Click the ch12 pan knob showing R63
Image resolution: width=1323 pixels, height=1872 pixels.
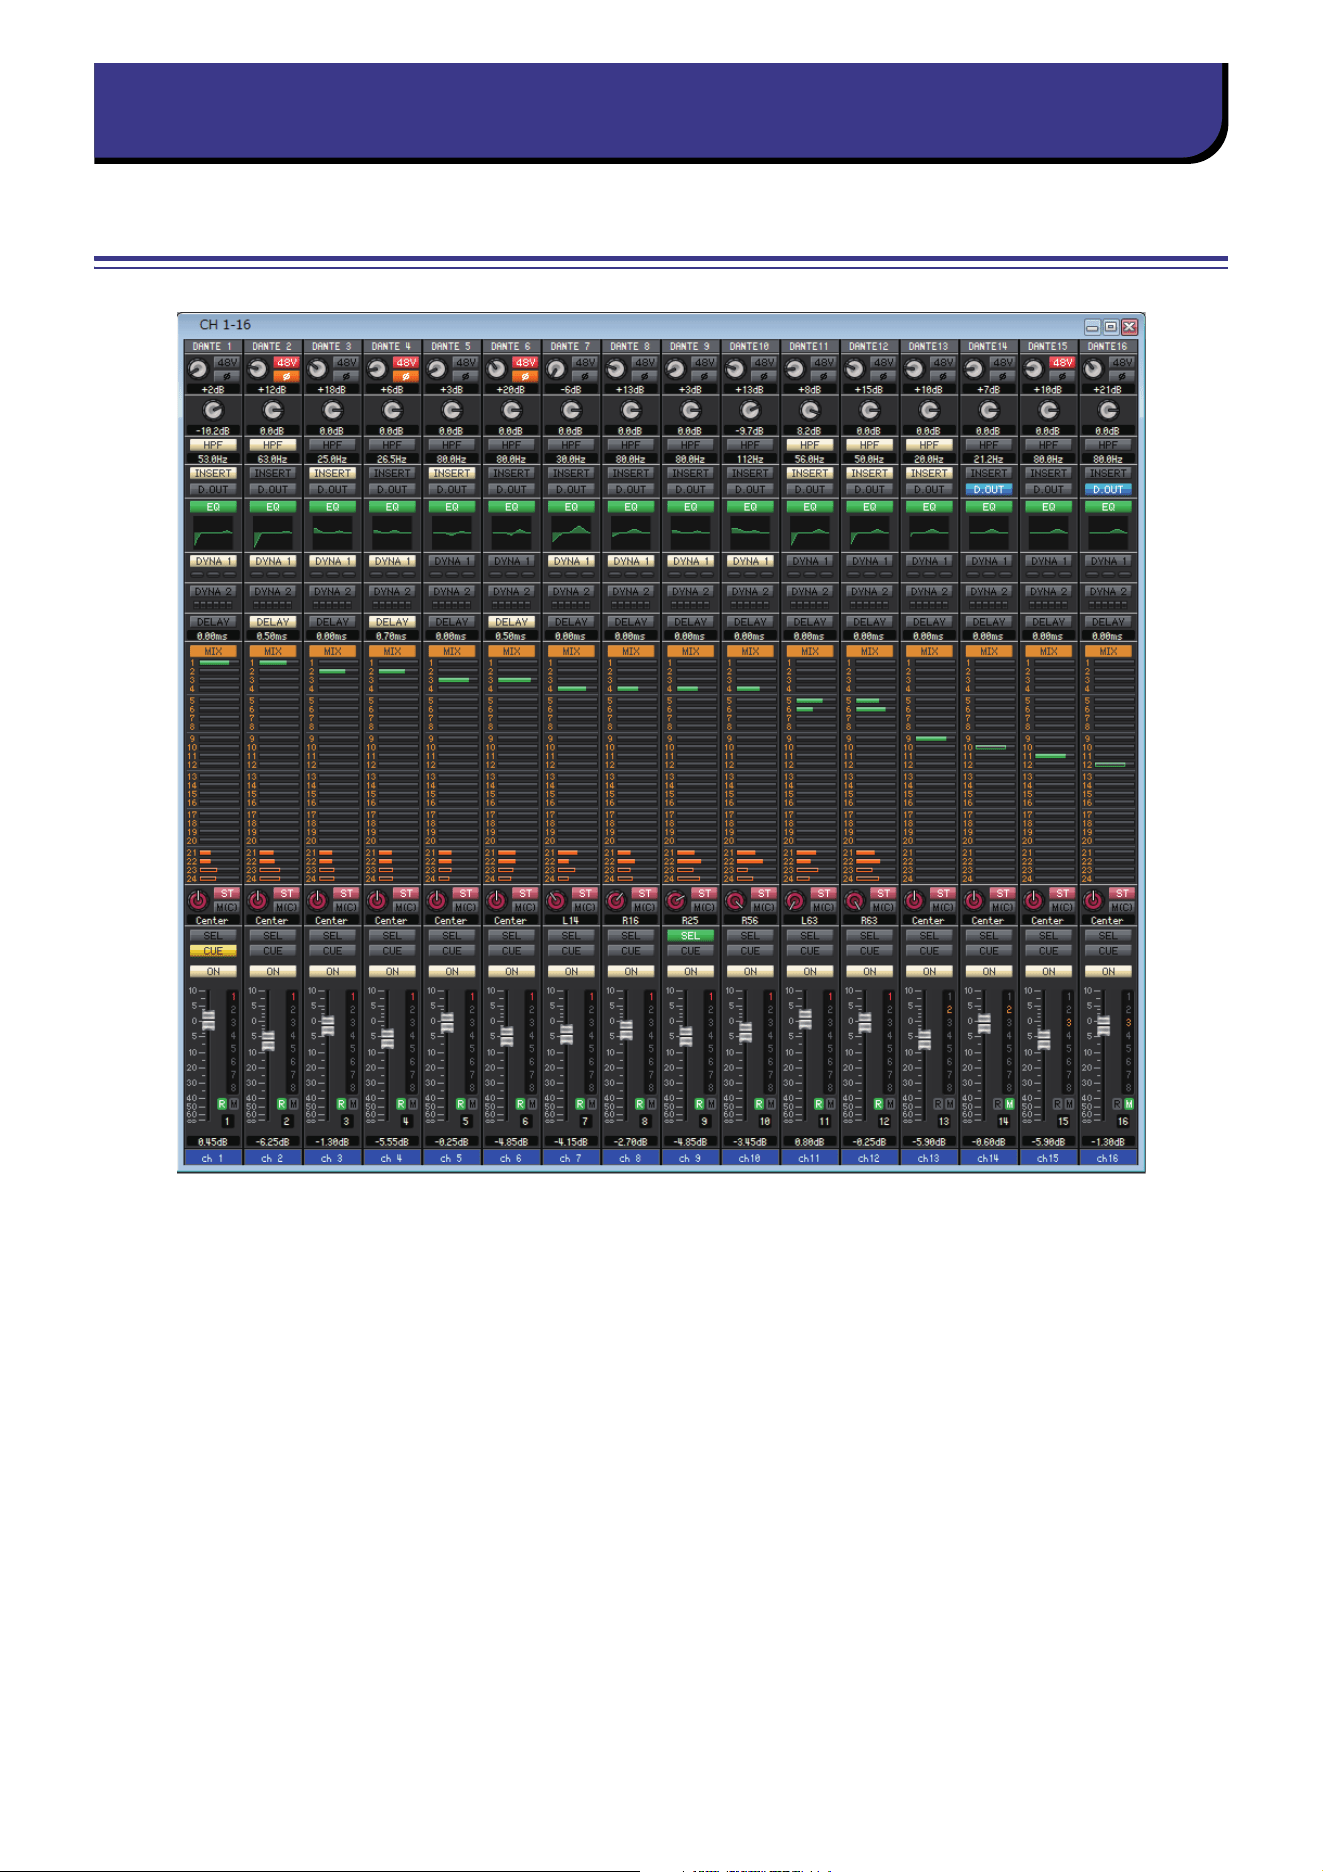[855, 900]
